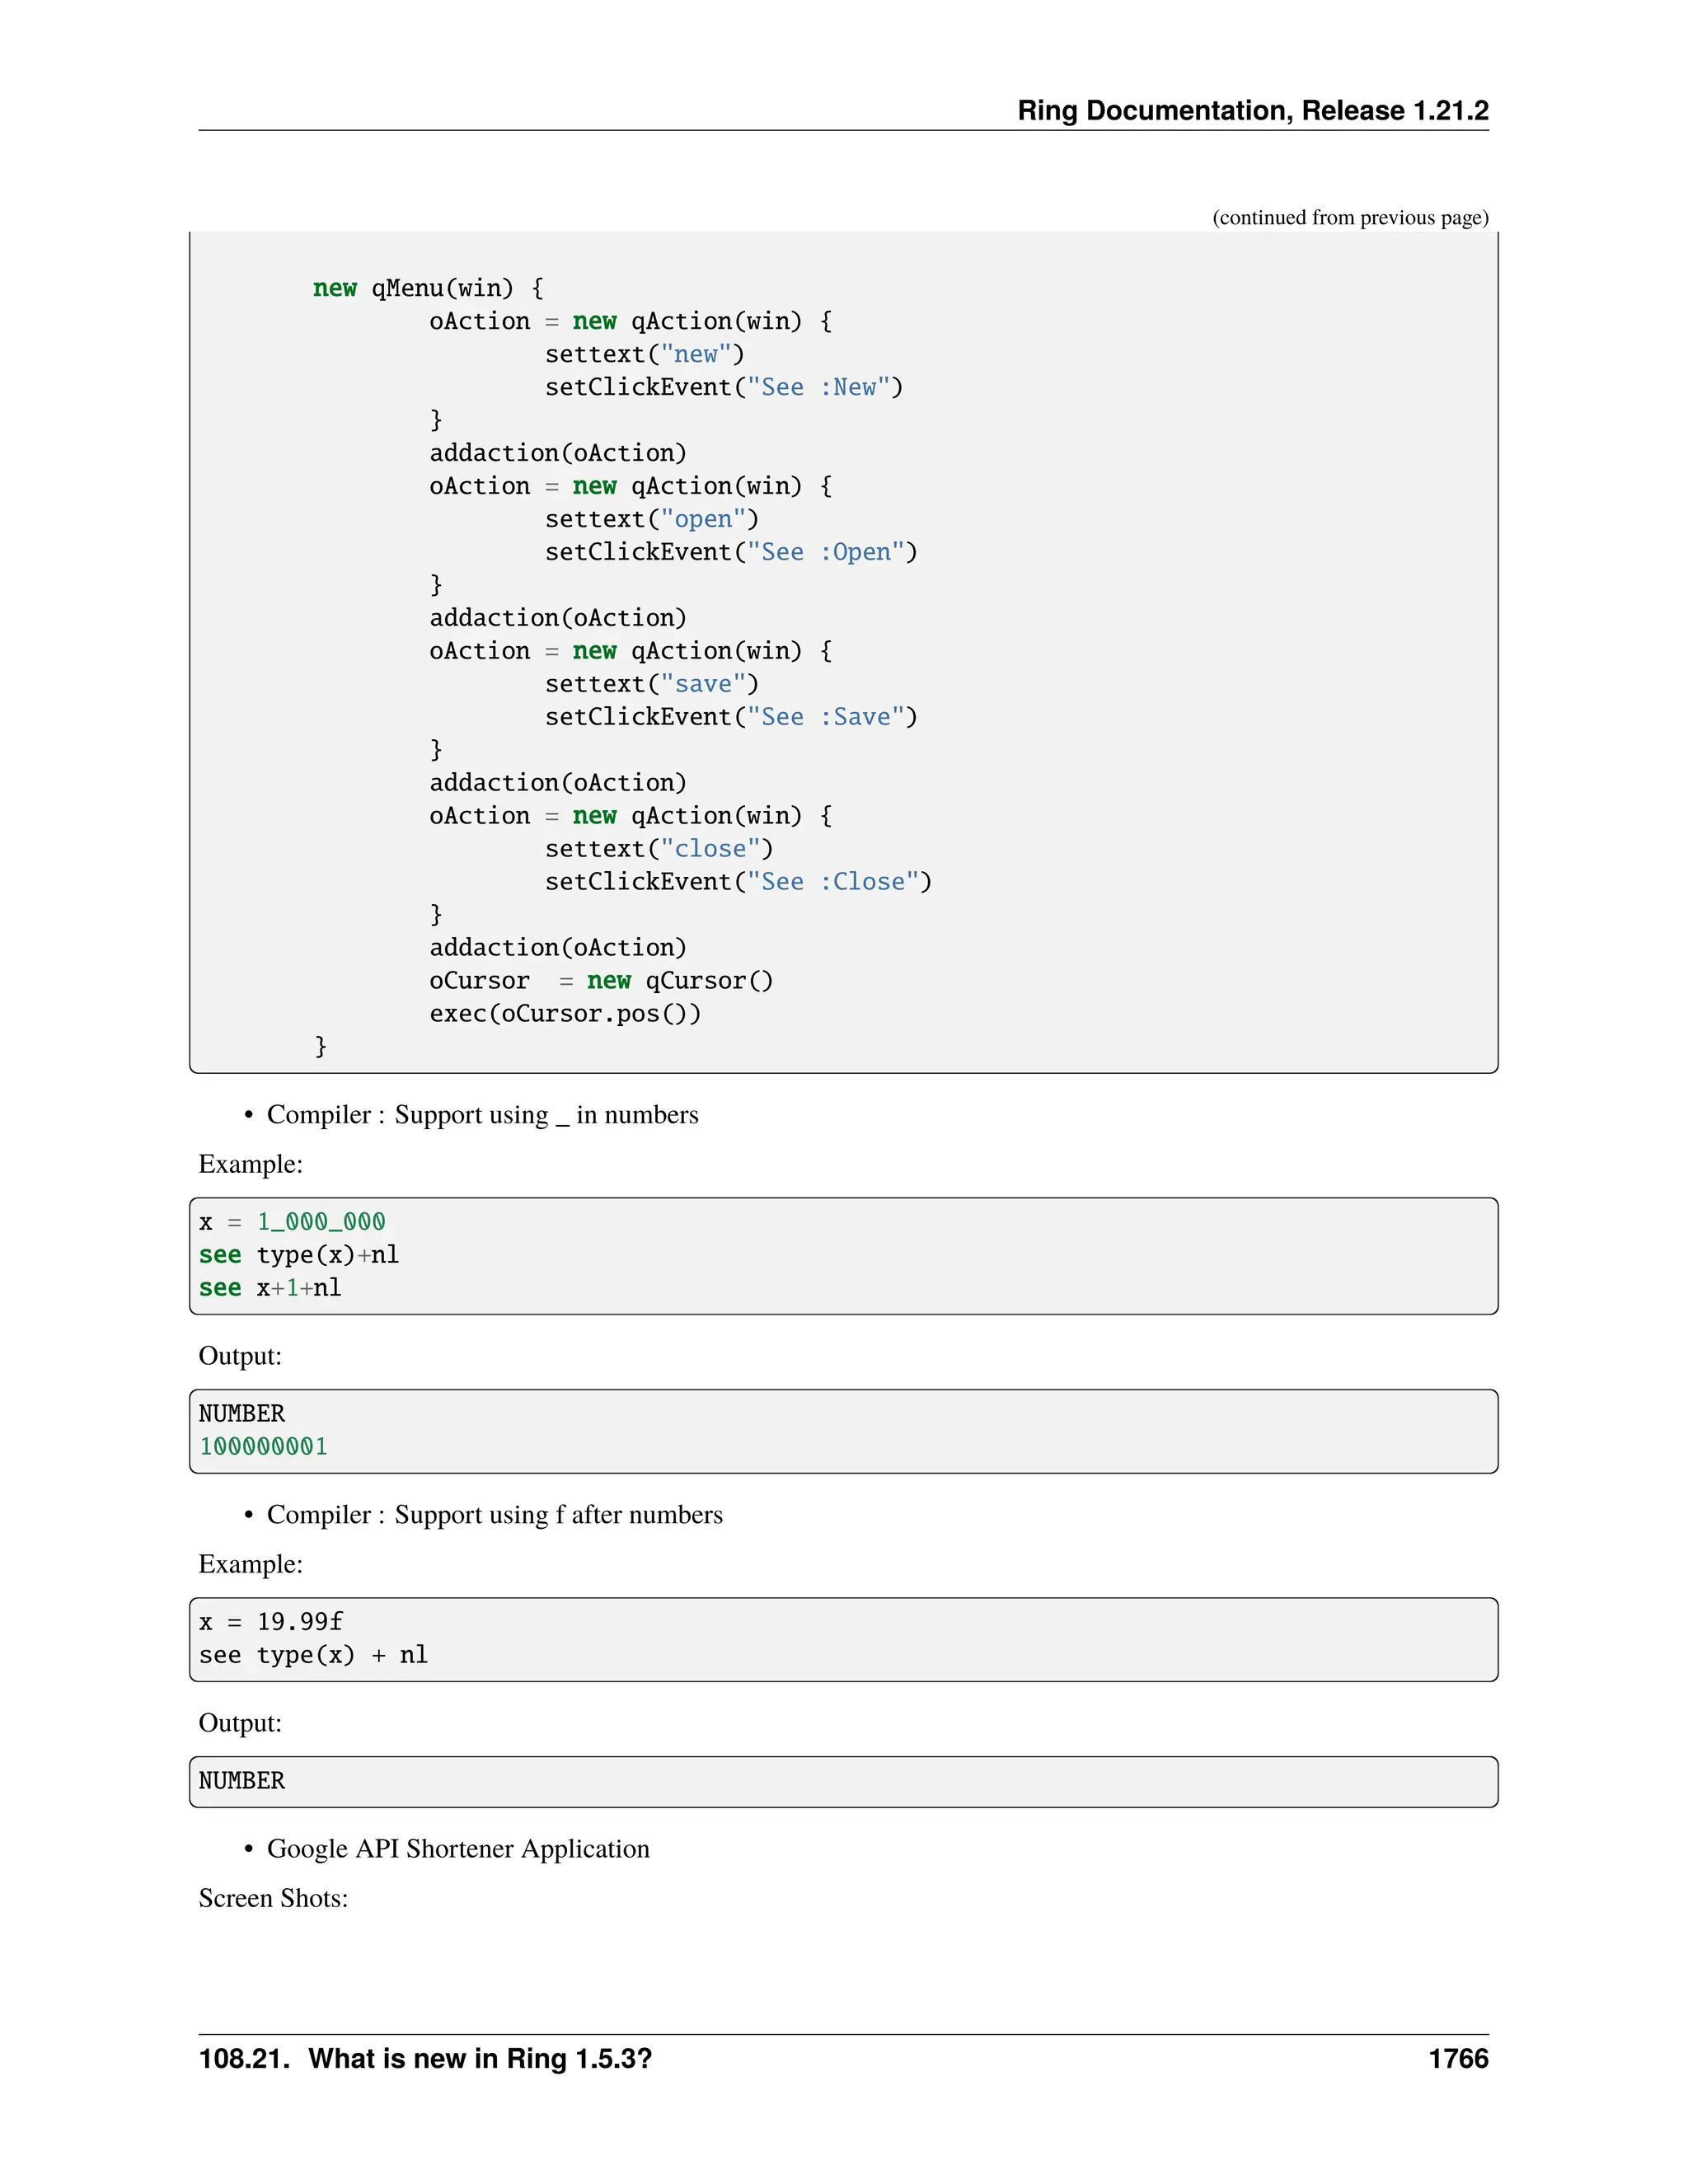Viewport: 1688px width, 2184px height.
Task: Click the 'Google API Shortener Application' bullet
Action: pos(458,1849)
